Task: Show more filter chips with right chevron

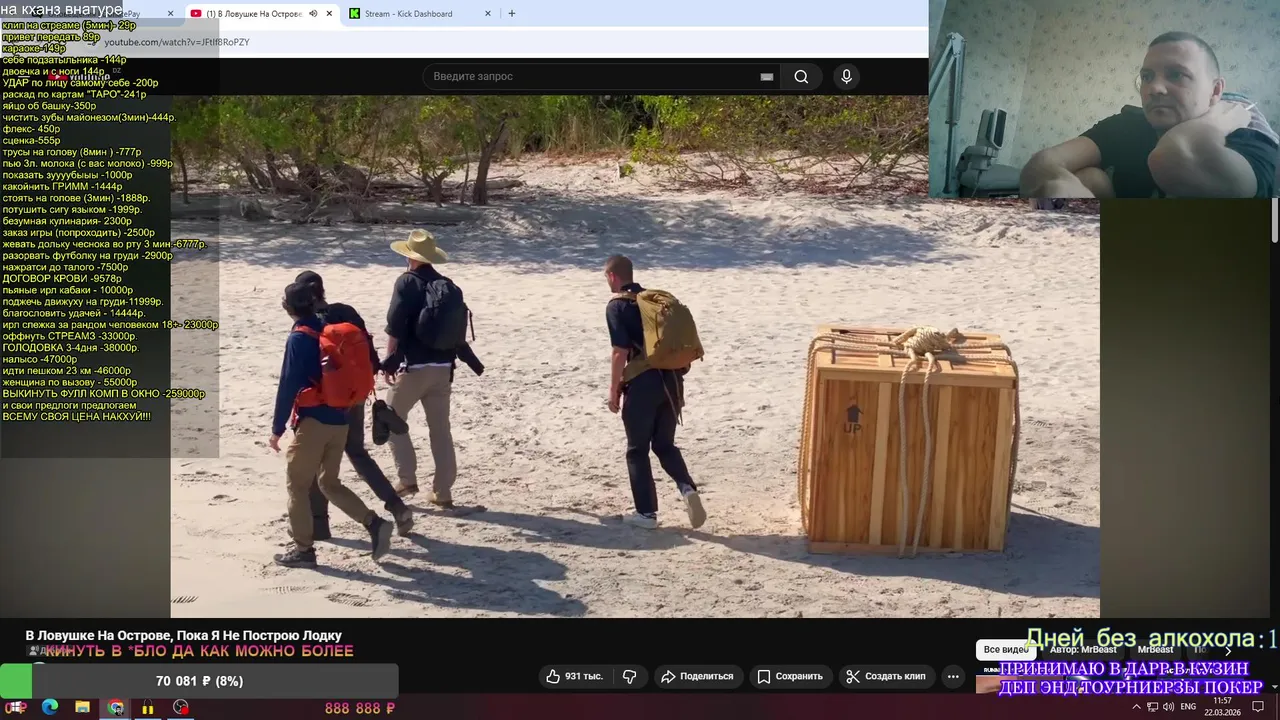Action: 1228,650
